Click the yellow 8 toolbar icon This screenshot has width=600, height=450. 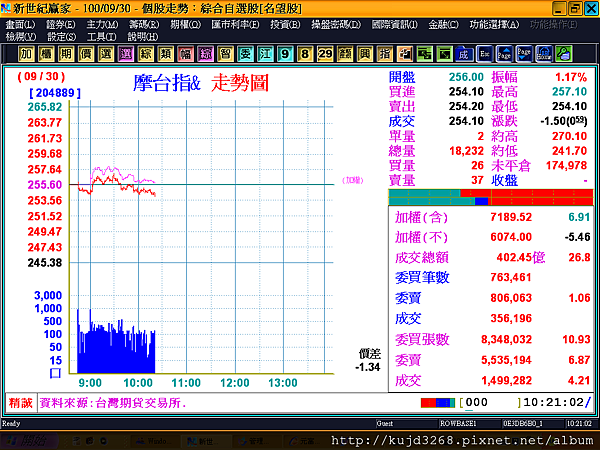point(305,54)
